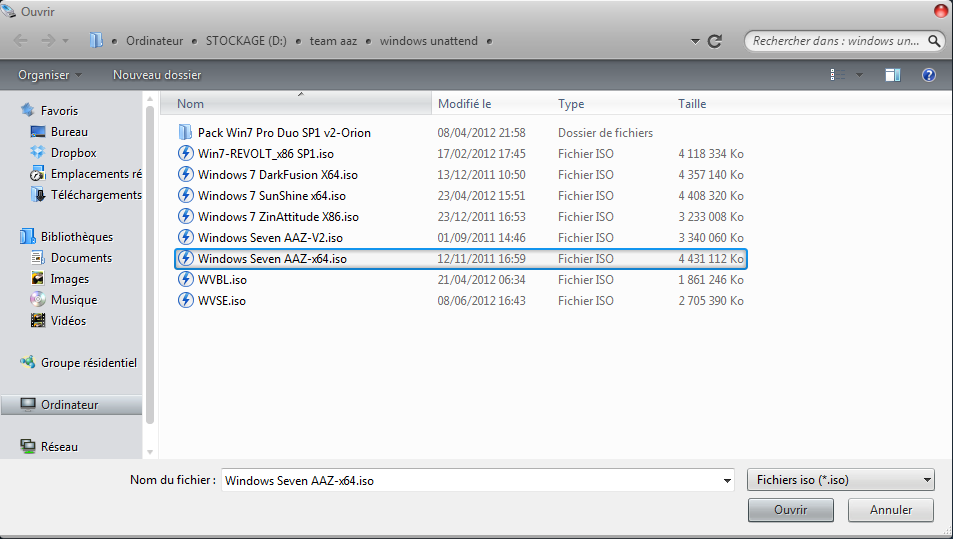Screen dimensions: 953x539
Task: Click size 1 861 246 Ko cell
Action: [711, 280]
